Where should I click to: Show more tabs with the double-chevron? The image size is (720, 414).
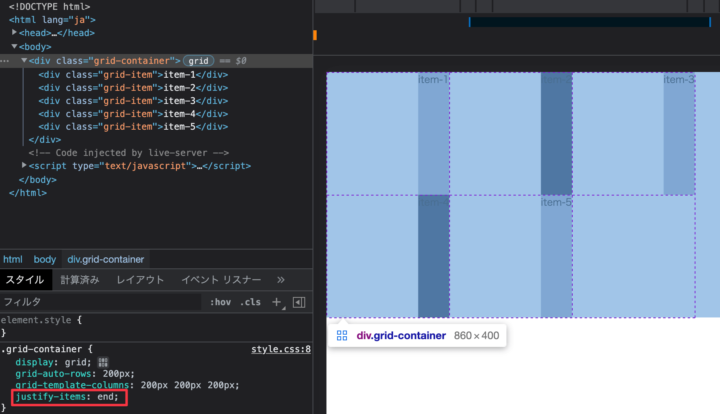[x=281, y=280]
